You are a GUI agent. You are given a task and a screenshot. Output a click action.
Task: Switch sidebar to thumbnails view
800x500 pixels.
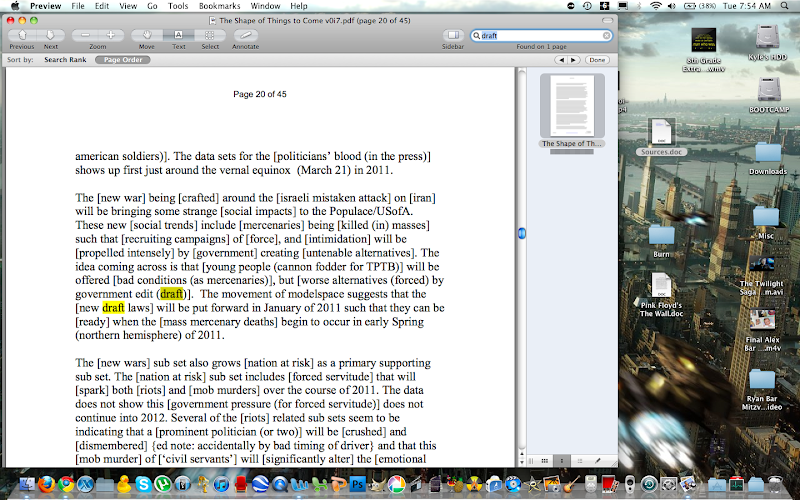[562, 461]
